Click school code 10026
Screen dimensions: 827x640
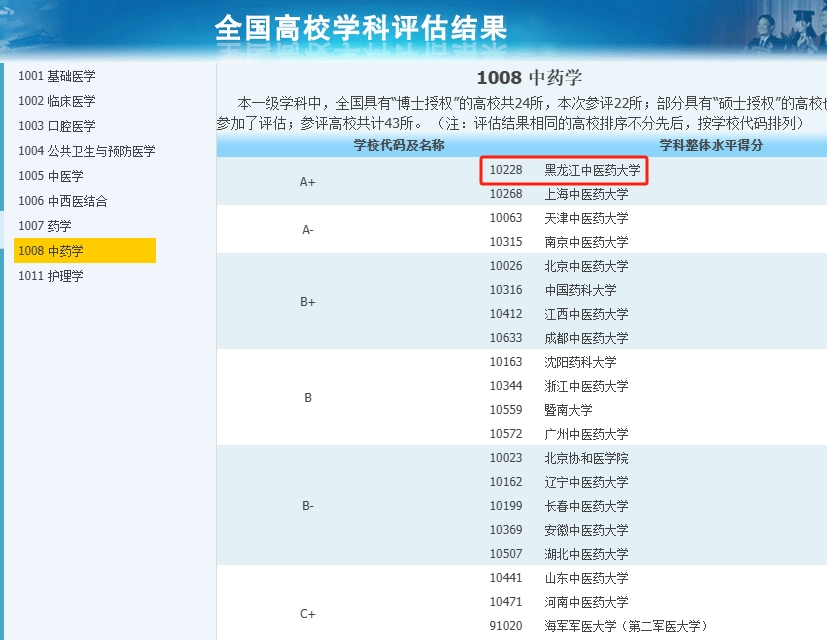(506, 266)
